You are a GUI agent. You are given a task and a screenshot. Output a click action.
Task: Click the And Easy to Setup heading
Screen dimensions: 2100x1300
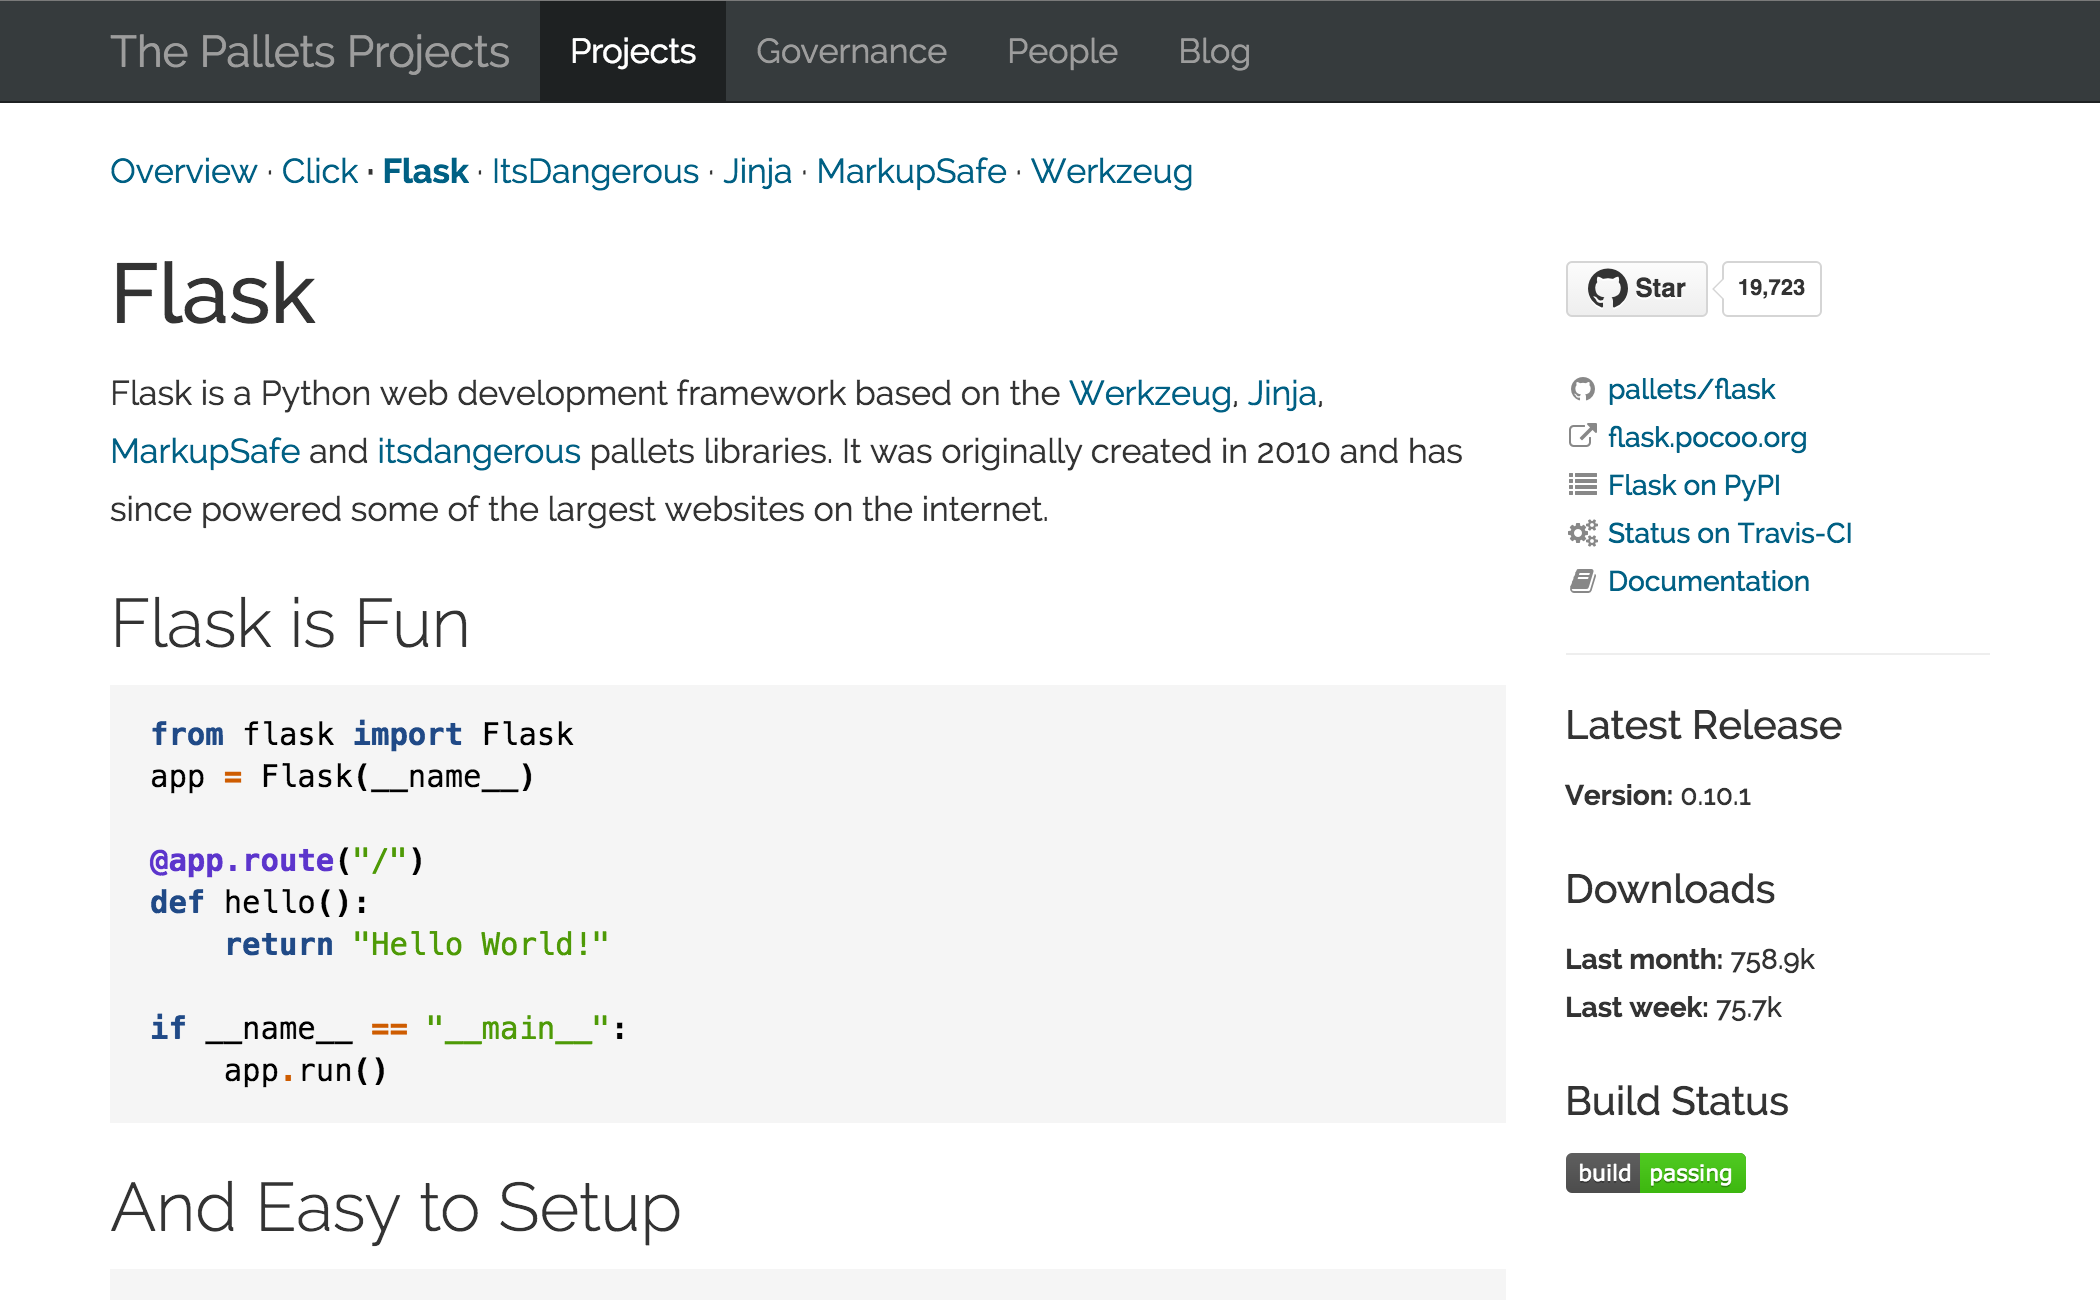396,1208
